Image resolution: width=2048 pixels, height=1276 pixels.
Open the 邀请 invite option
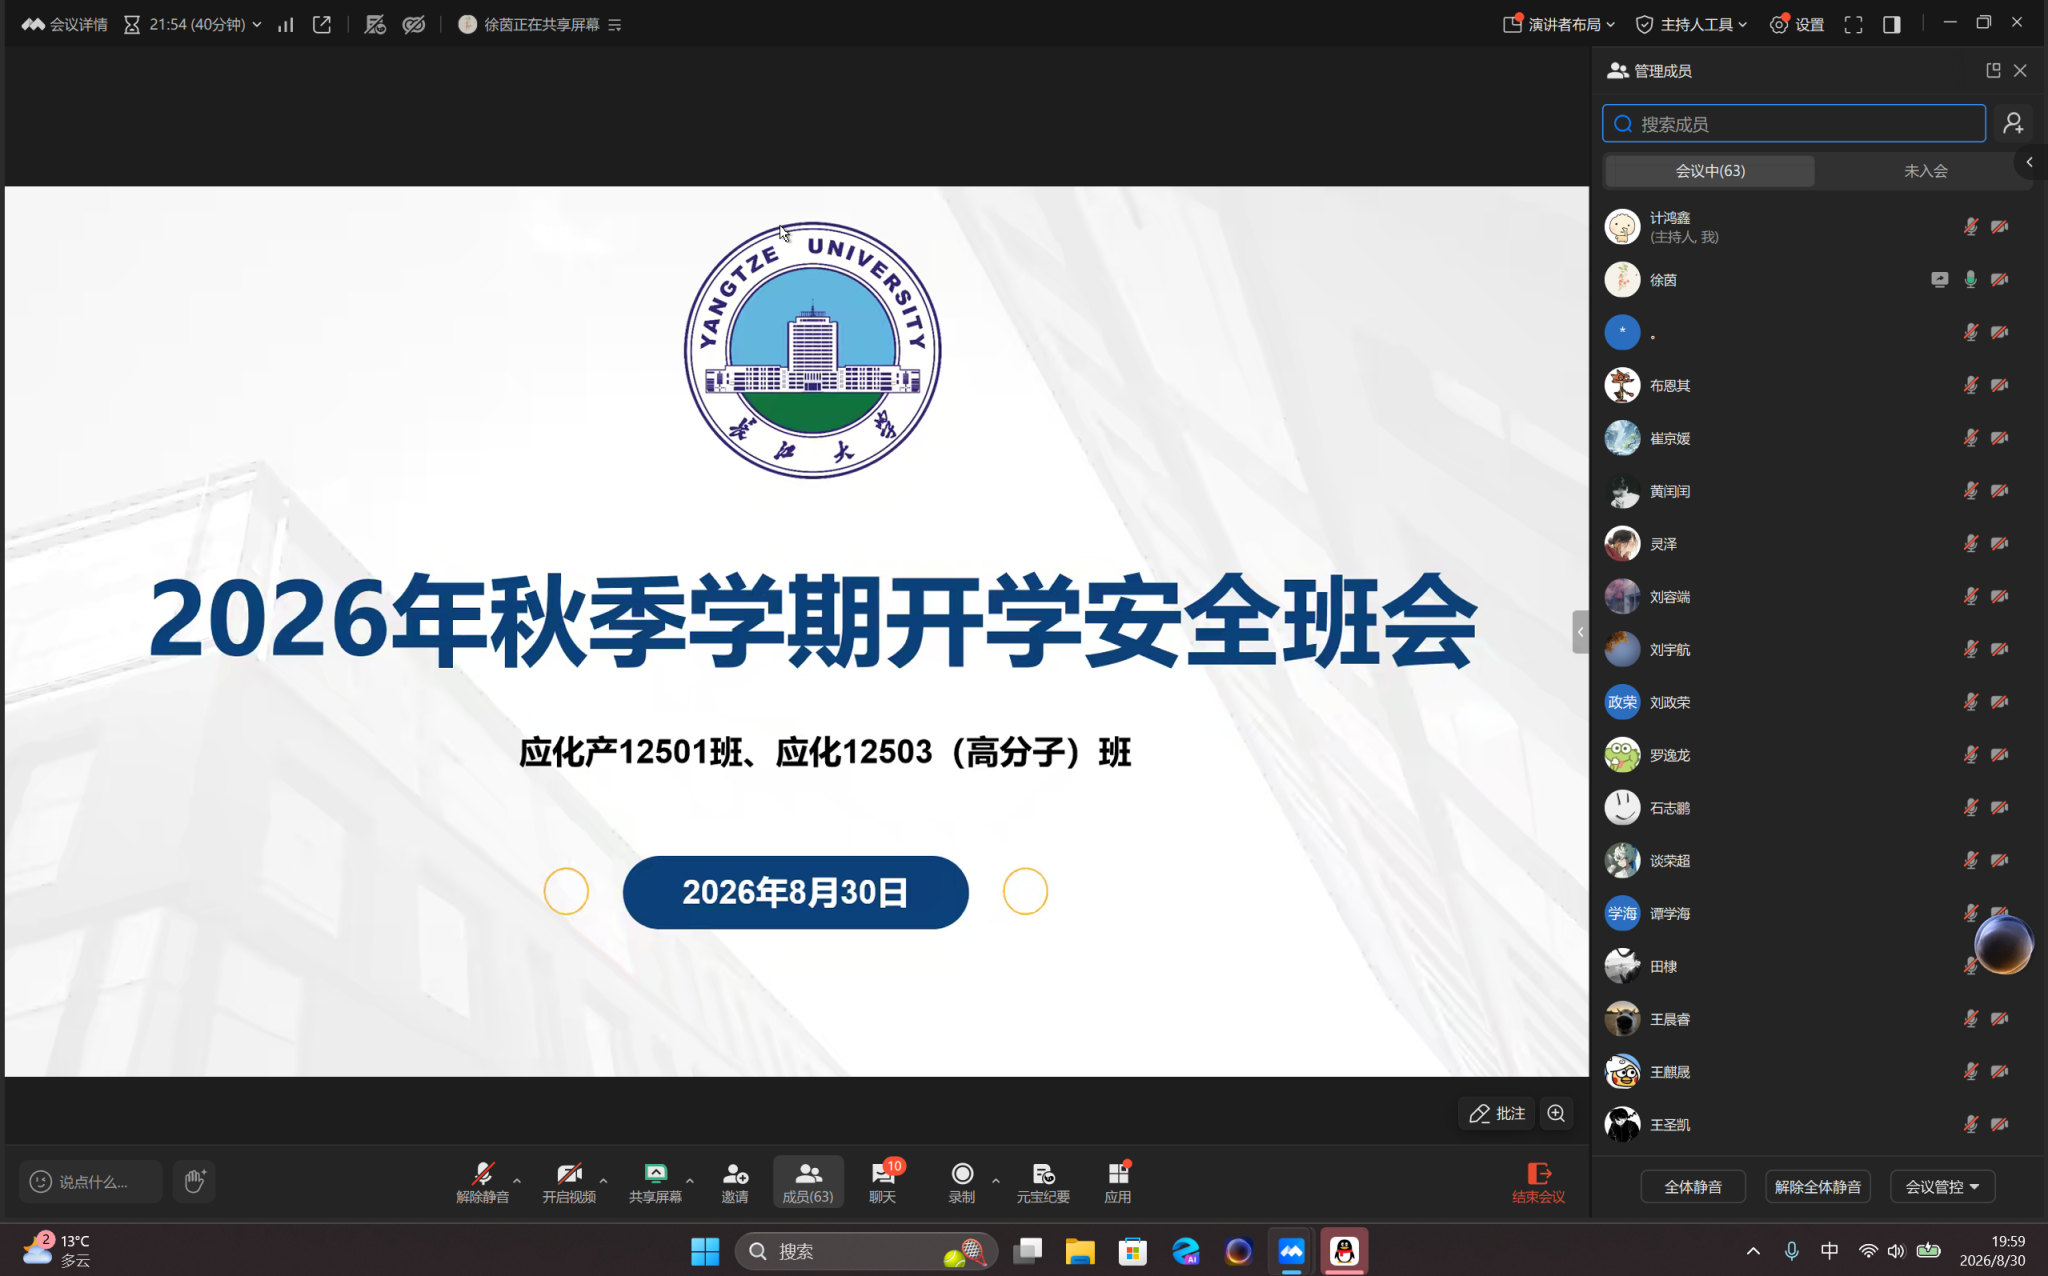[735, 1182]
